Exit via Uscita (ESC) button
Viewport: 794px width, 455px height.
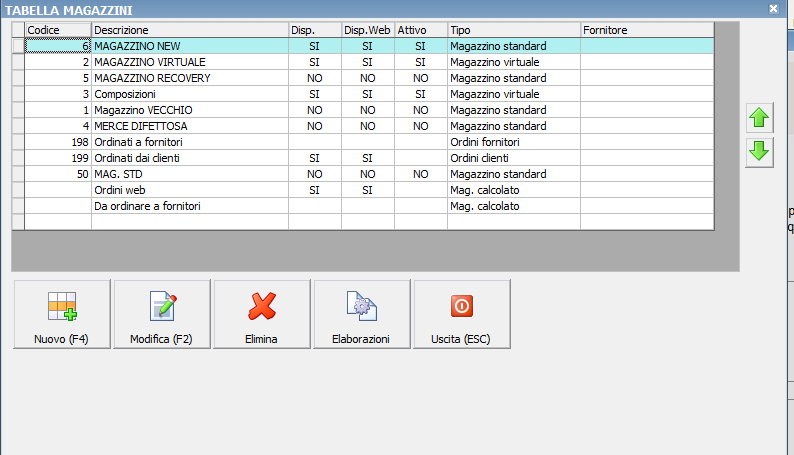pyautogui.click(x=461, y=314)
